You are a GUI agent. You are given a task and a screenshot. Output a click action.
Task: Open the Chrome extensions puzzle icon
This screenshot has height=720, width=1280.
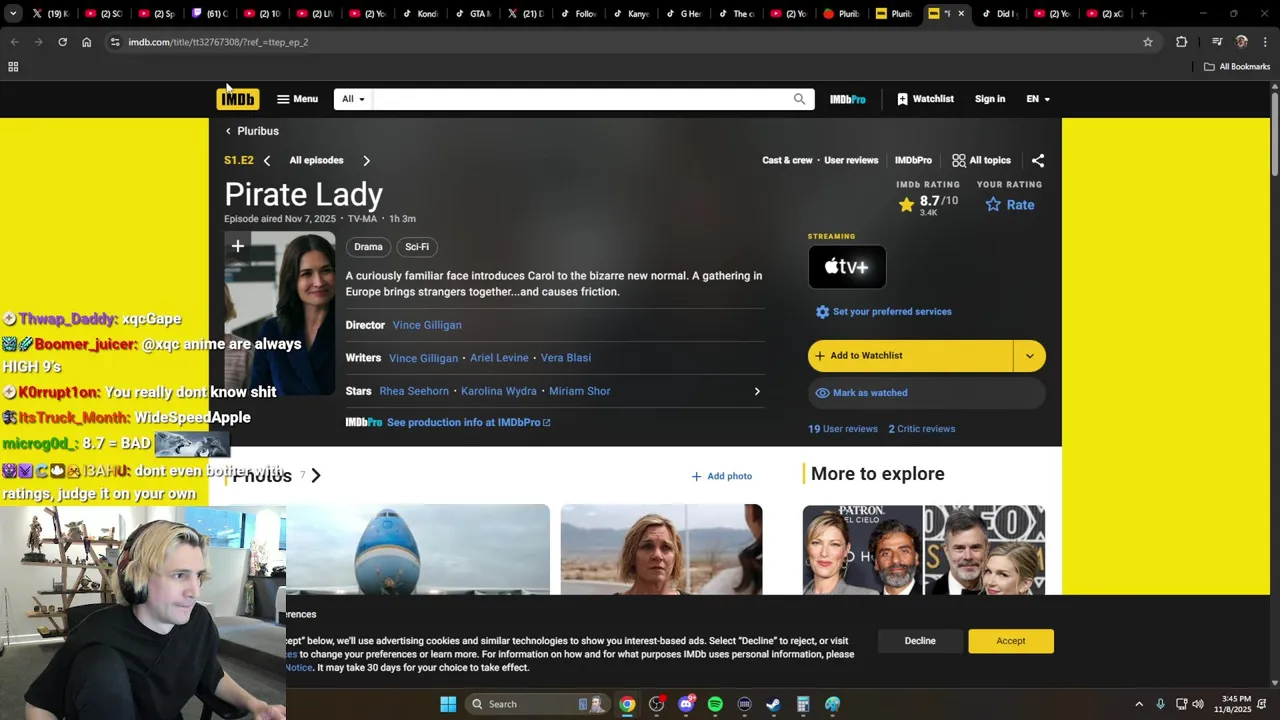pos(1182,42)
